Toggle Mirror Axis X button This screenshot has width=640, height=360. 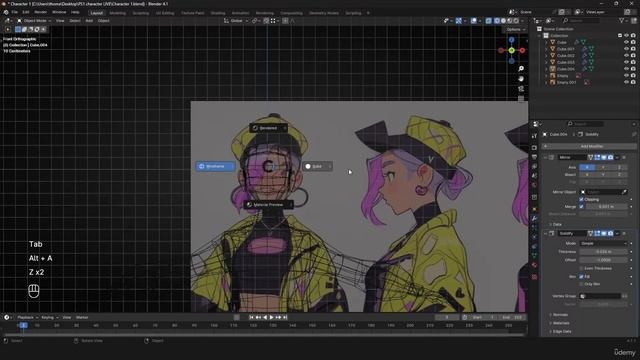pyautogui.click(x=587, y=167)
